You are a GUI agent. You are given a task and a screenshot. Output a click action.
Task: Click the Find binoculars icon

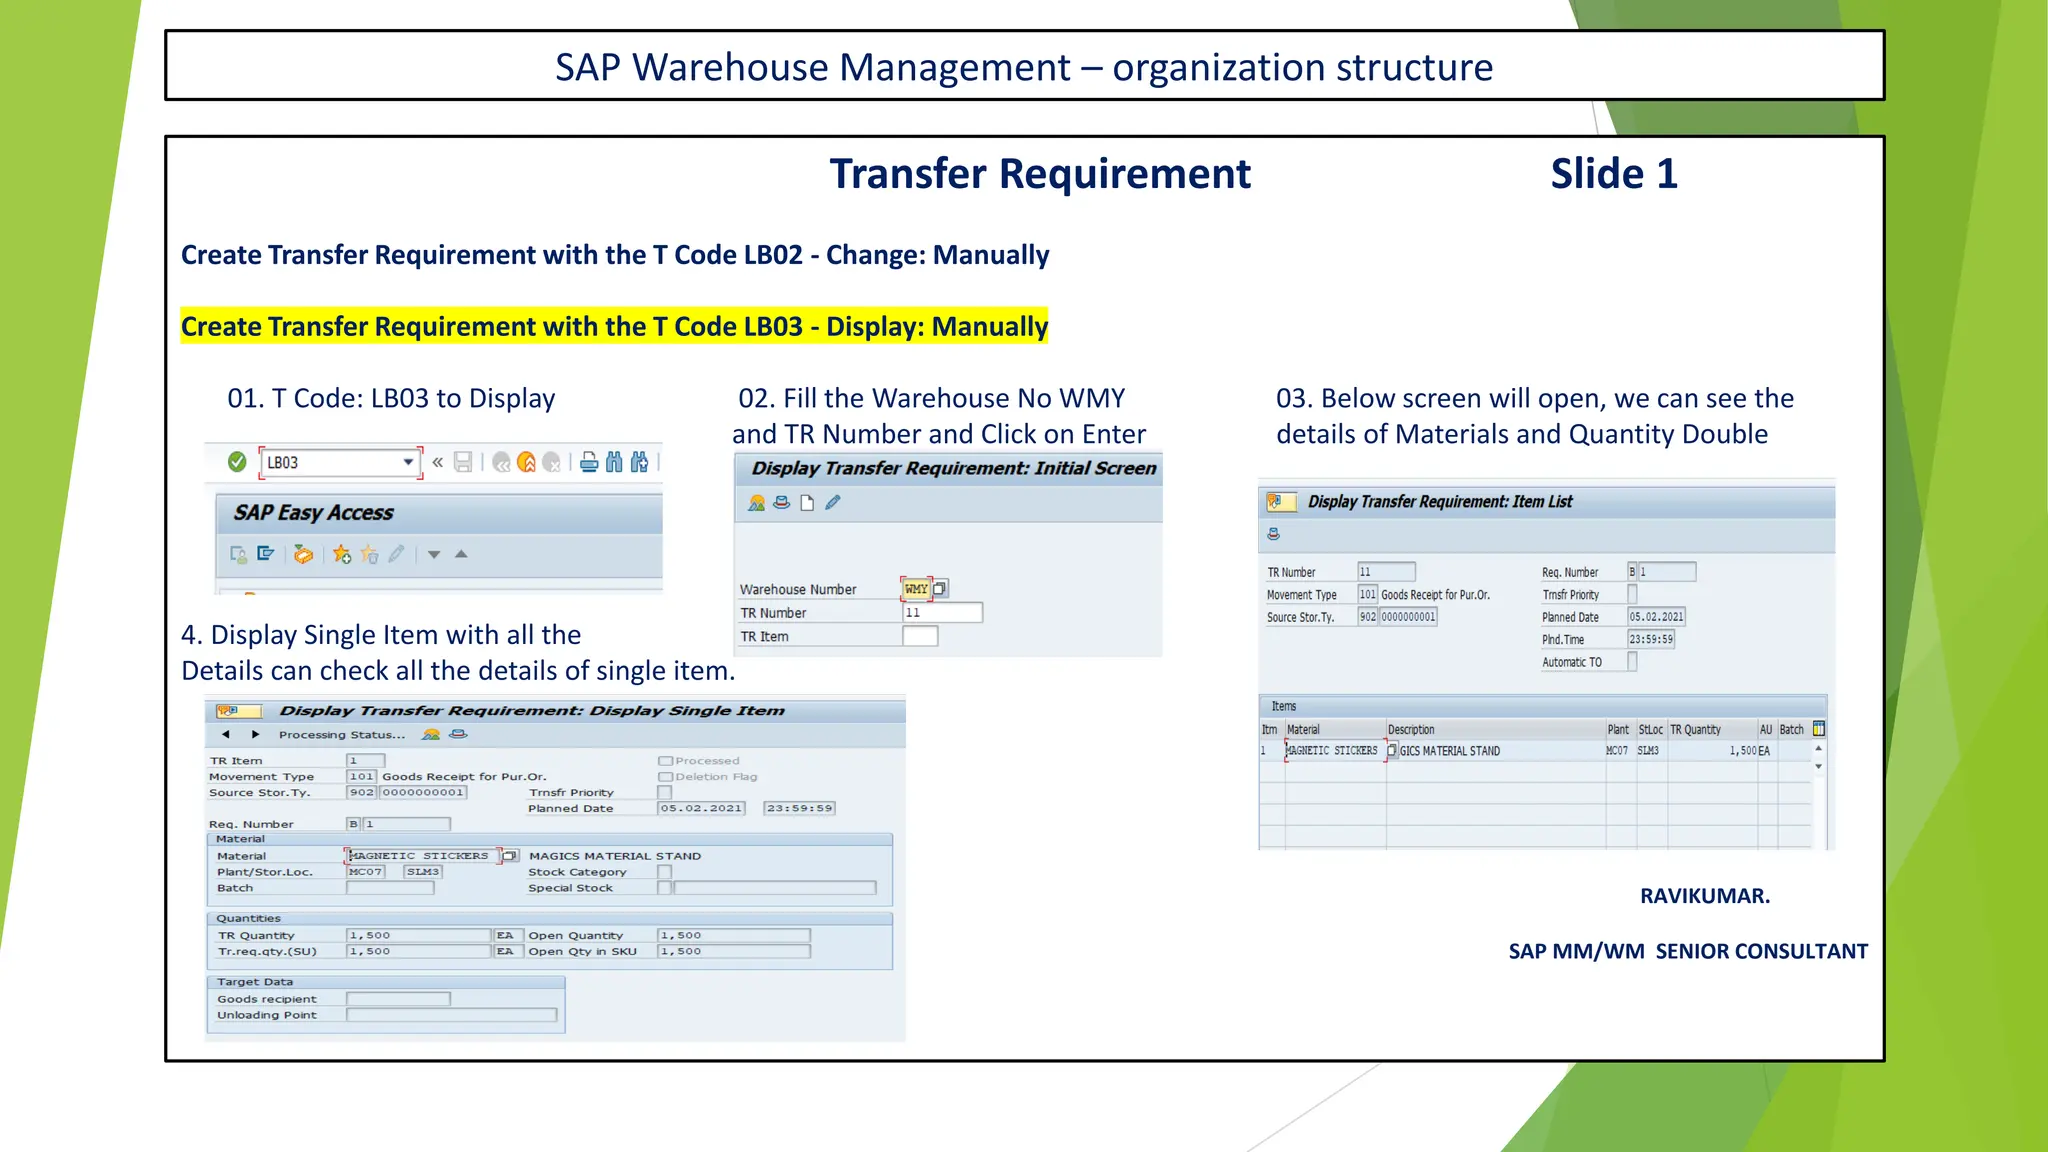click(x=614, y=462)
